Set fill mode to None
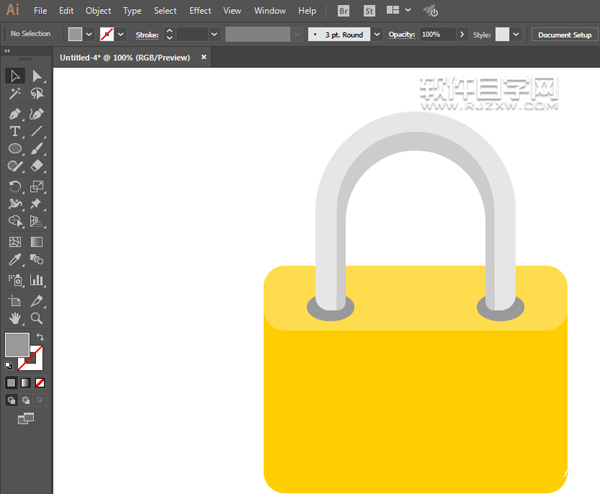 (40, 383)
